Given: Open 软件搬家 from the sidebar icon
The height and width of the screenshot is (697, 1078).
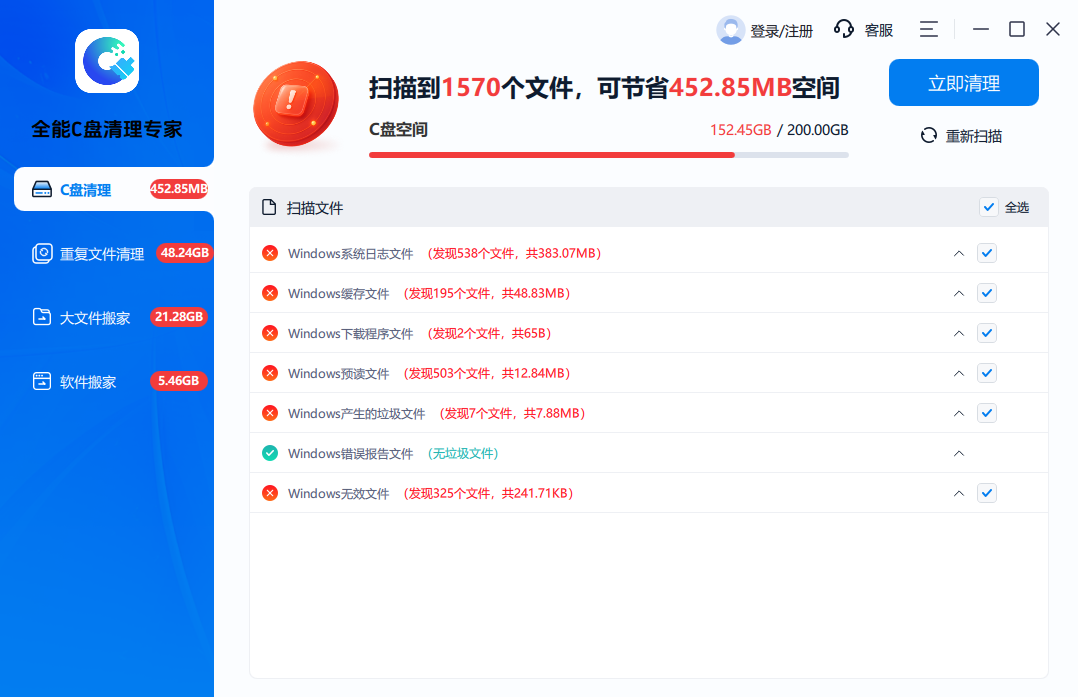Looking at the screenshot, I should coord(42,381).
